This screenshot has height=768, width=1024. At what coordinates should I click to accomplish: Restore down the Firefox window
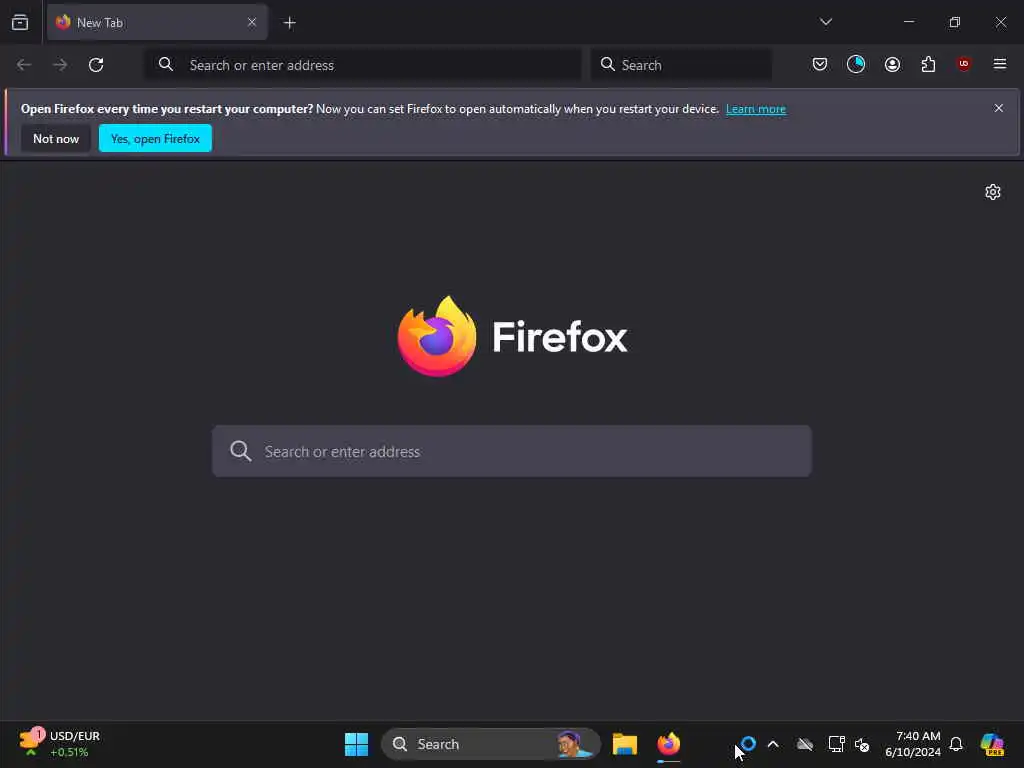[955, 22]
